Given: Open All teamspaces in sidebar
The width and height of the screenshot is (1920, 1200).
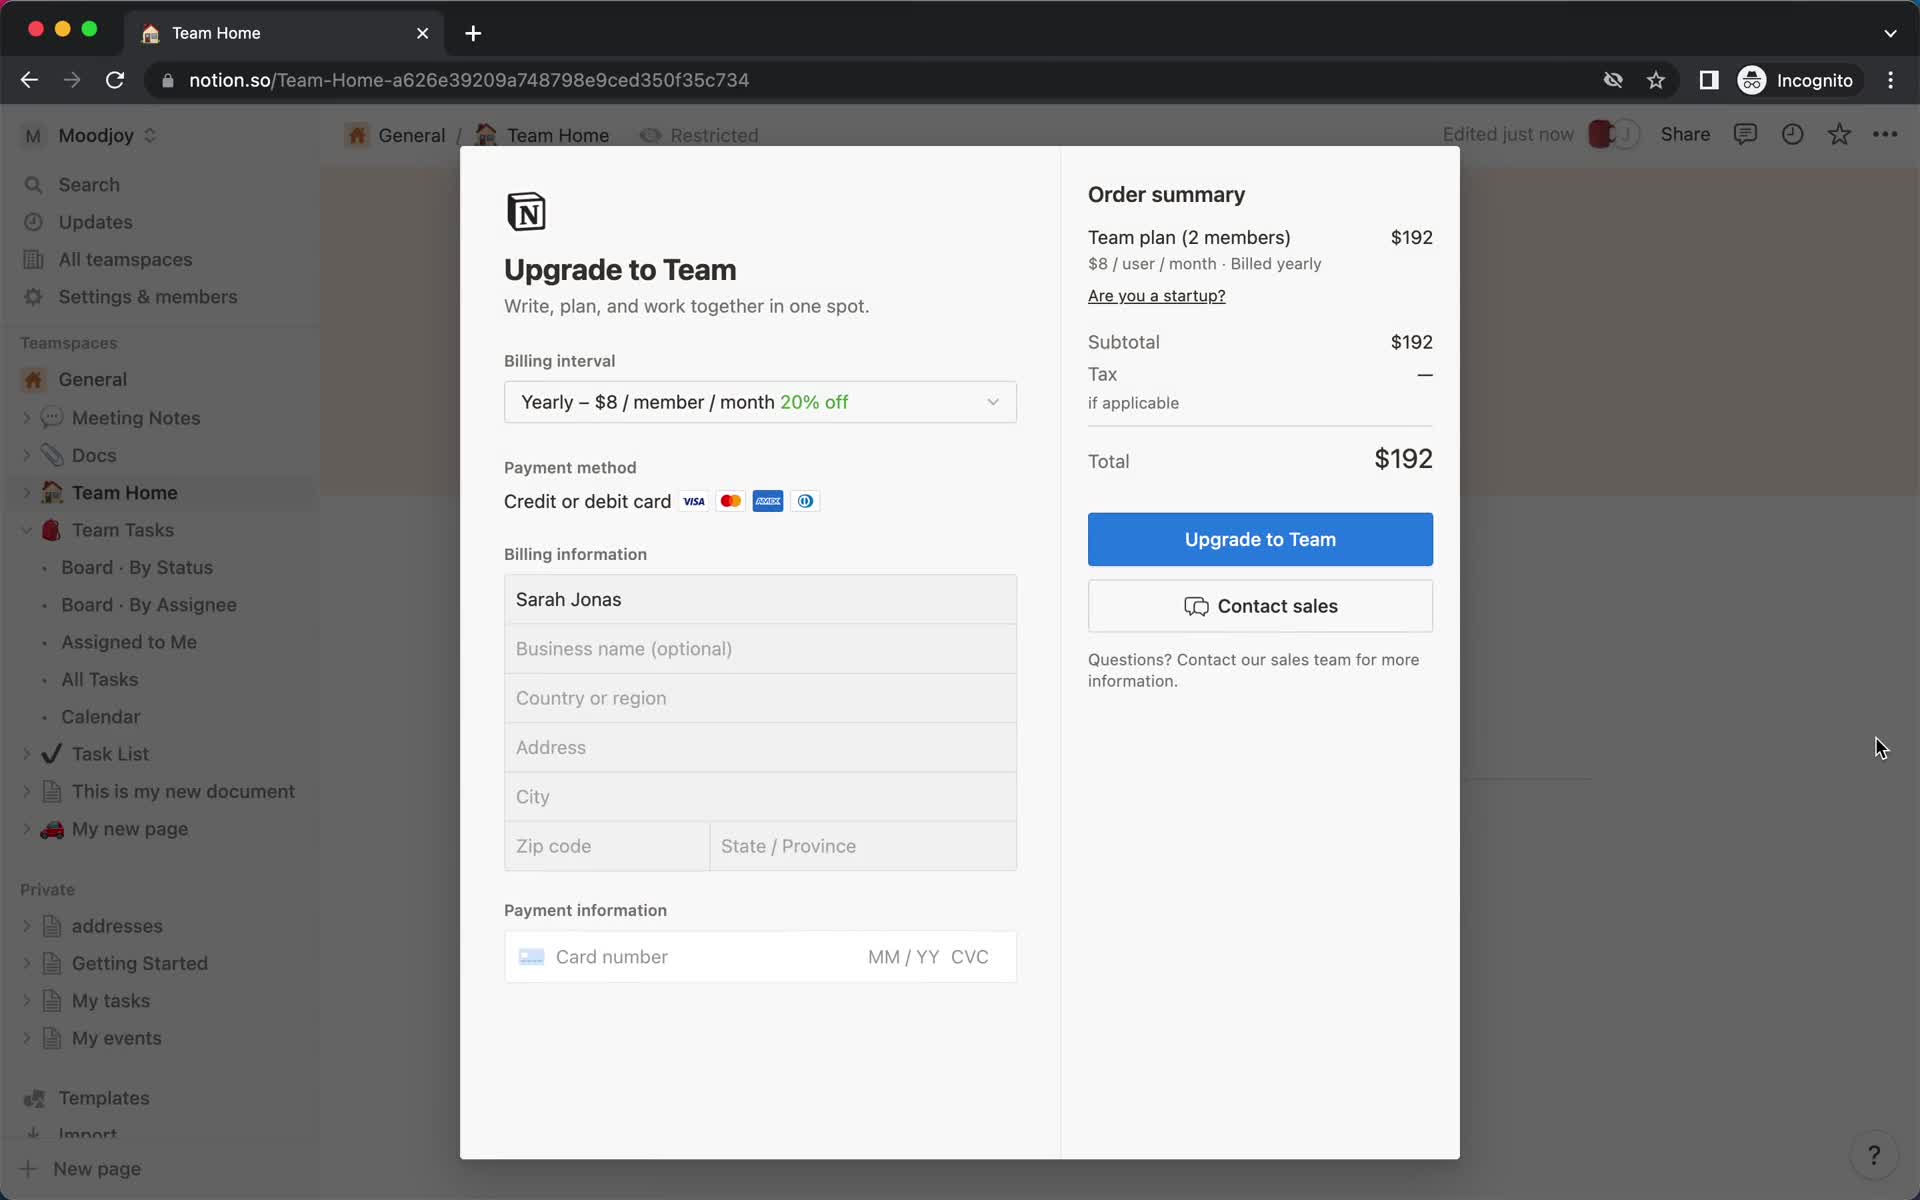Looking at the screenshot, I should [125, 260].
